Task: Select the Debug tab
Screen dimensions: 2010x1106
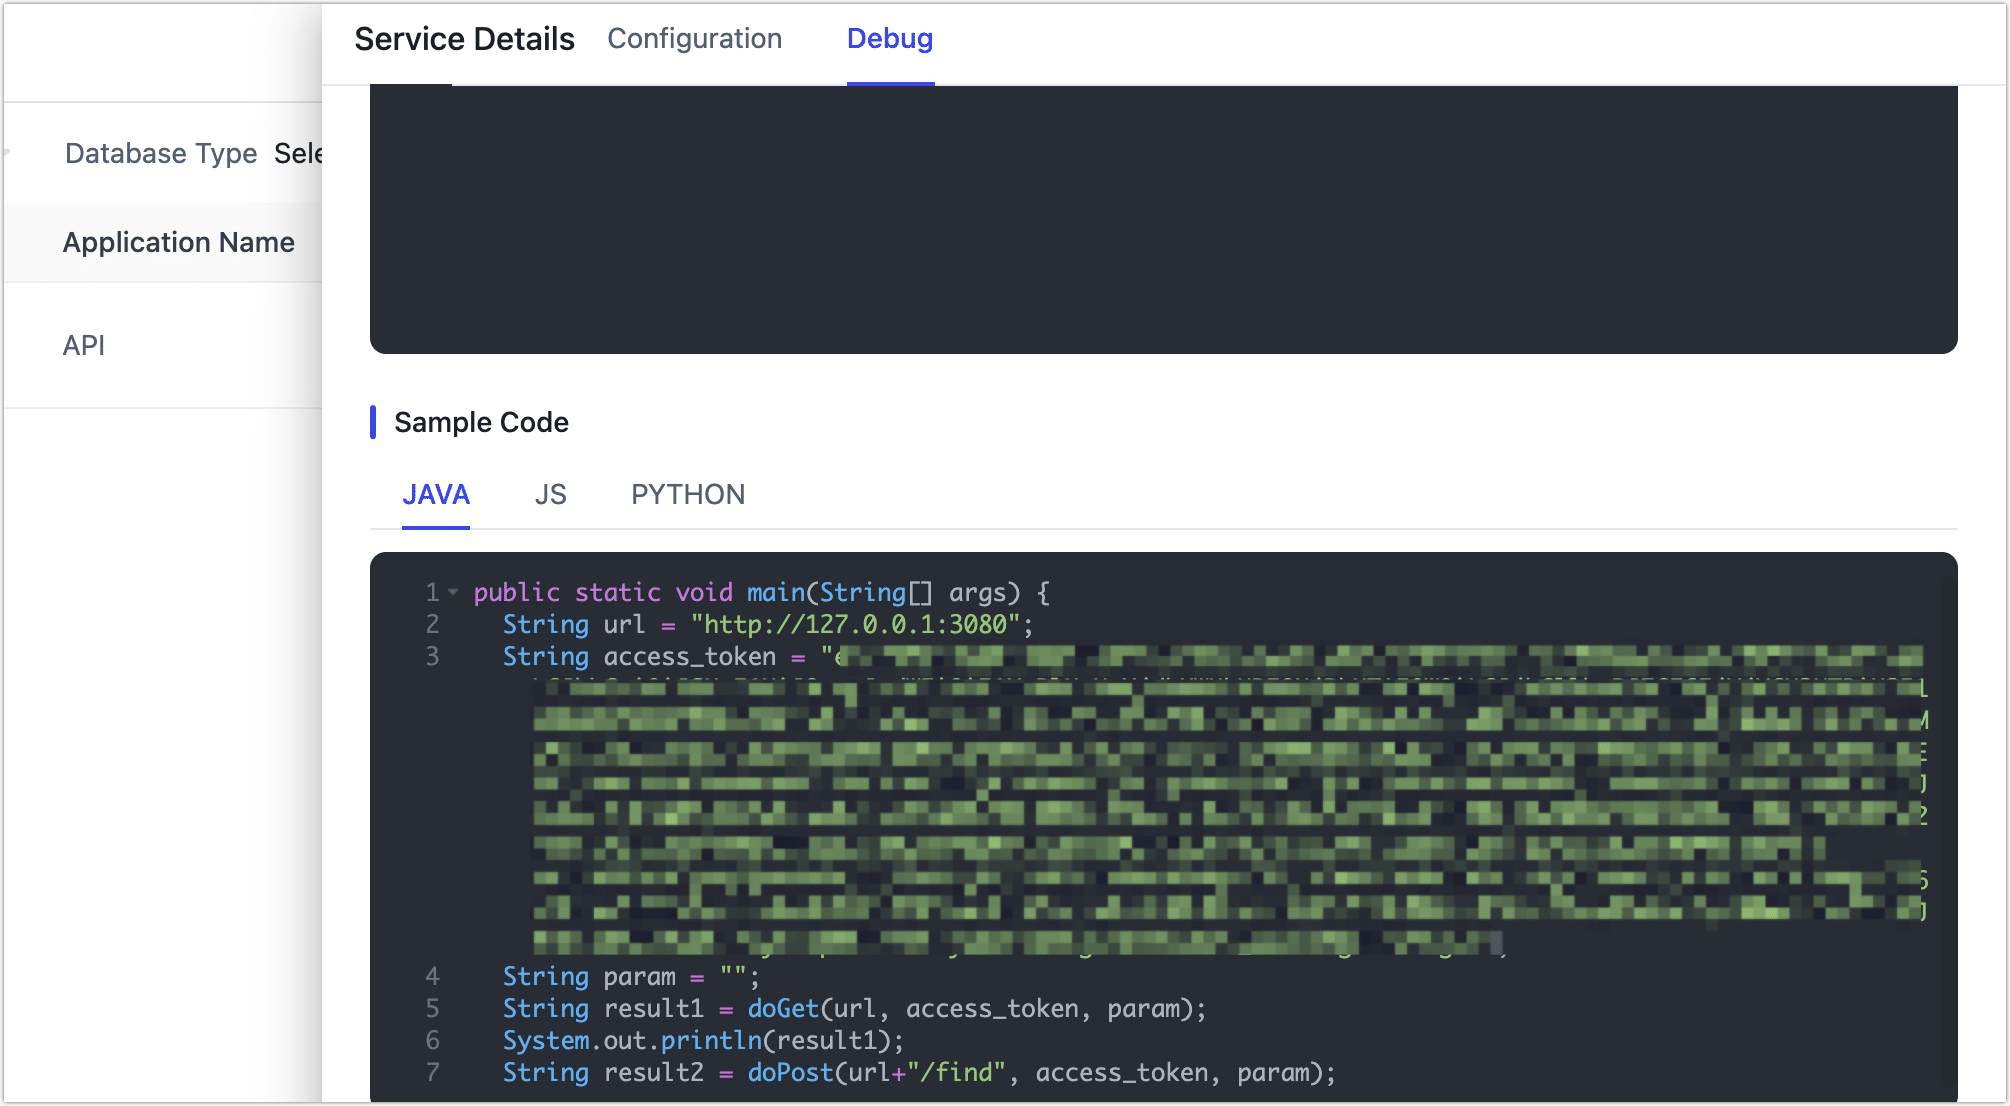Action: pos(889,39)
